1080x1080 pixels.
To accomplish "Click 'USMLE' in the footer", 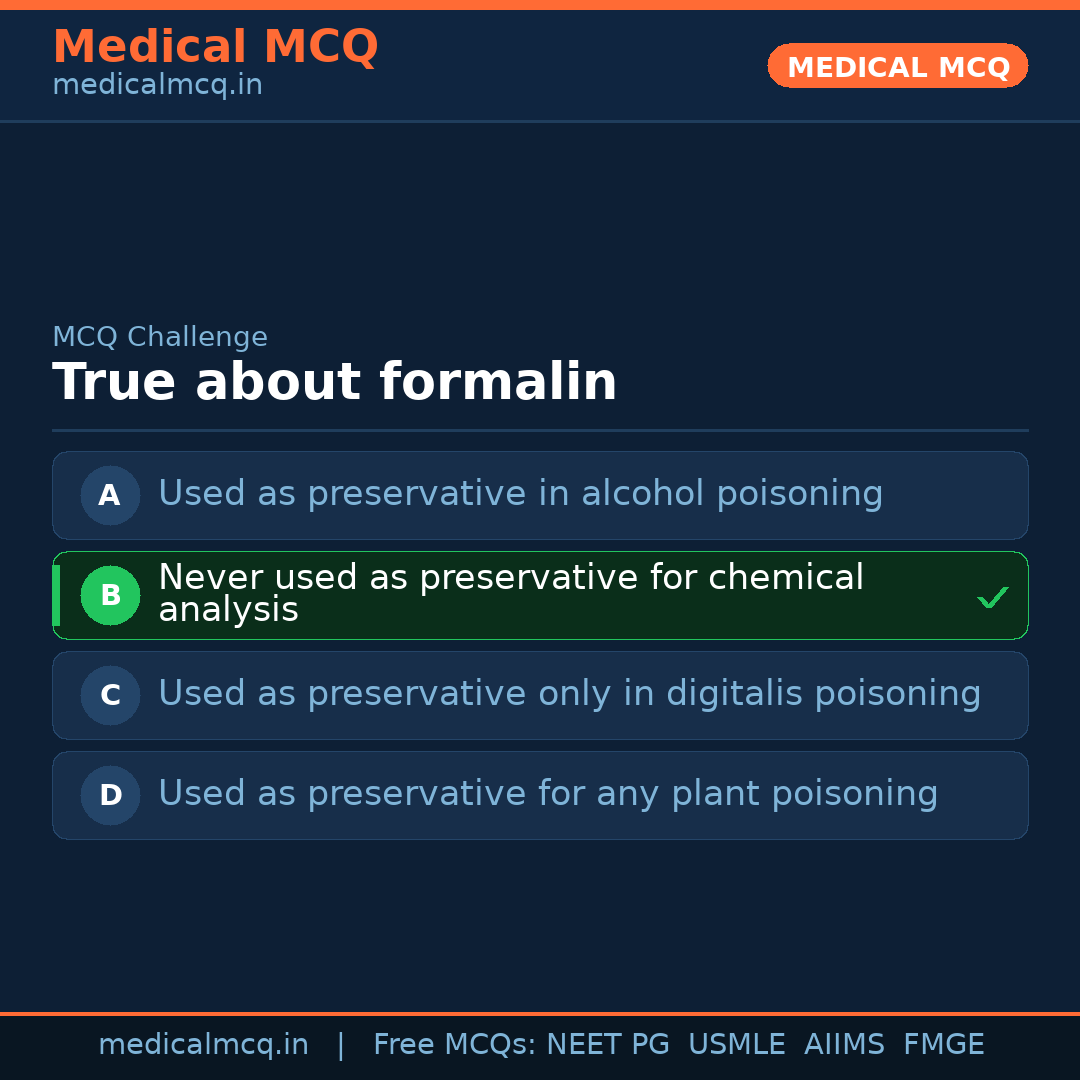I will (x=736, y=1045).
